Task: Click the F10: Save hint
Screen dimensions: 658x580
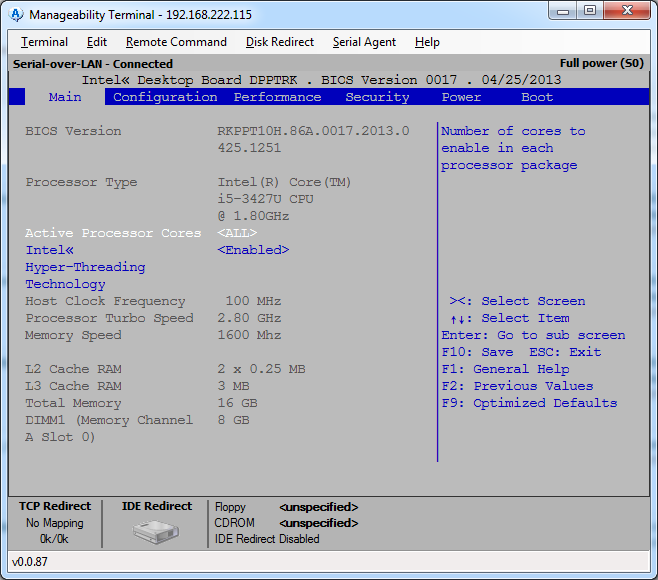Action: tap(477, 352)
